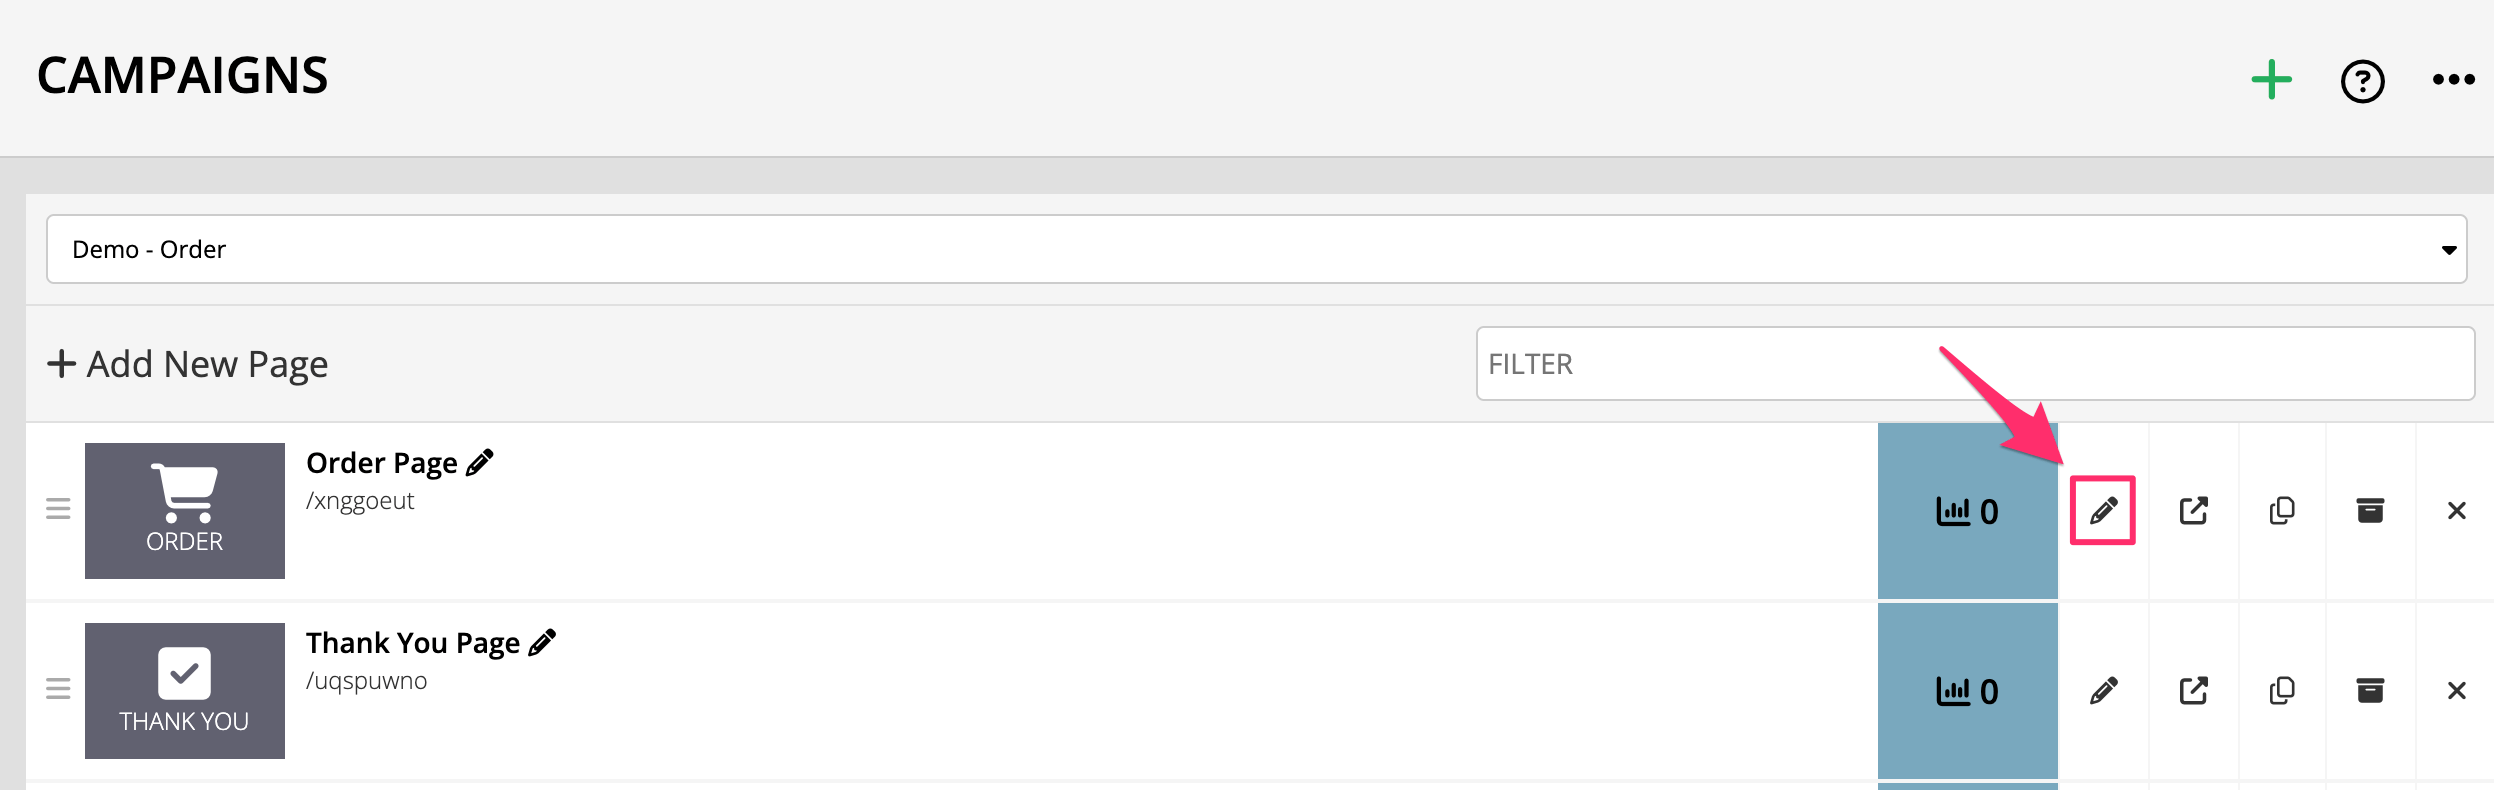
Task: Open Order Page in new window icon
Action: pyautogui.click(x=2193, y=511)
